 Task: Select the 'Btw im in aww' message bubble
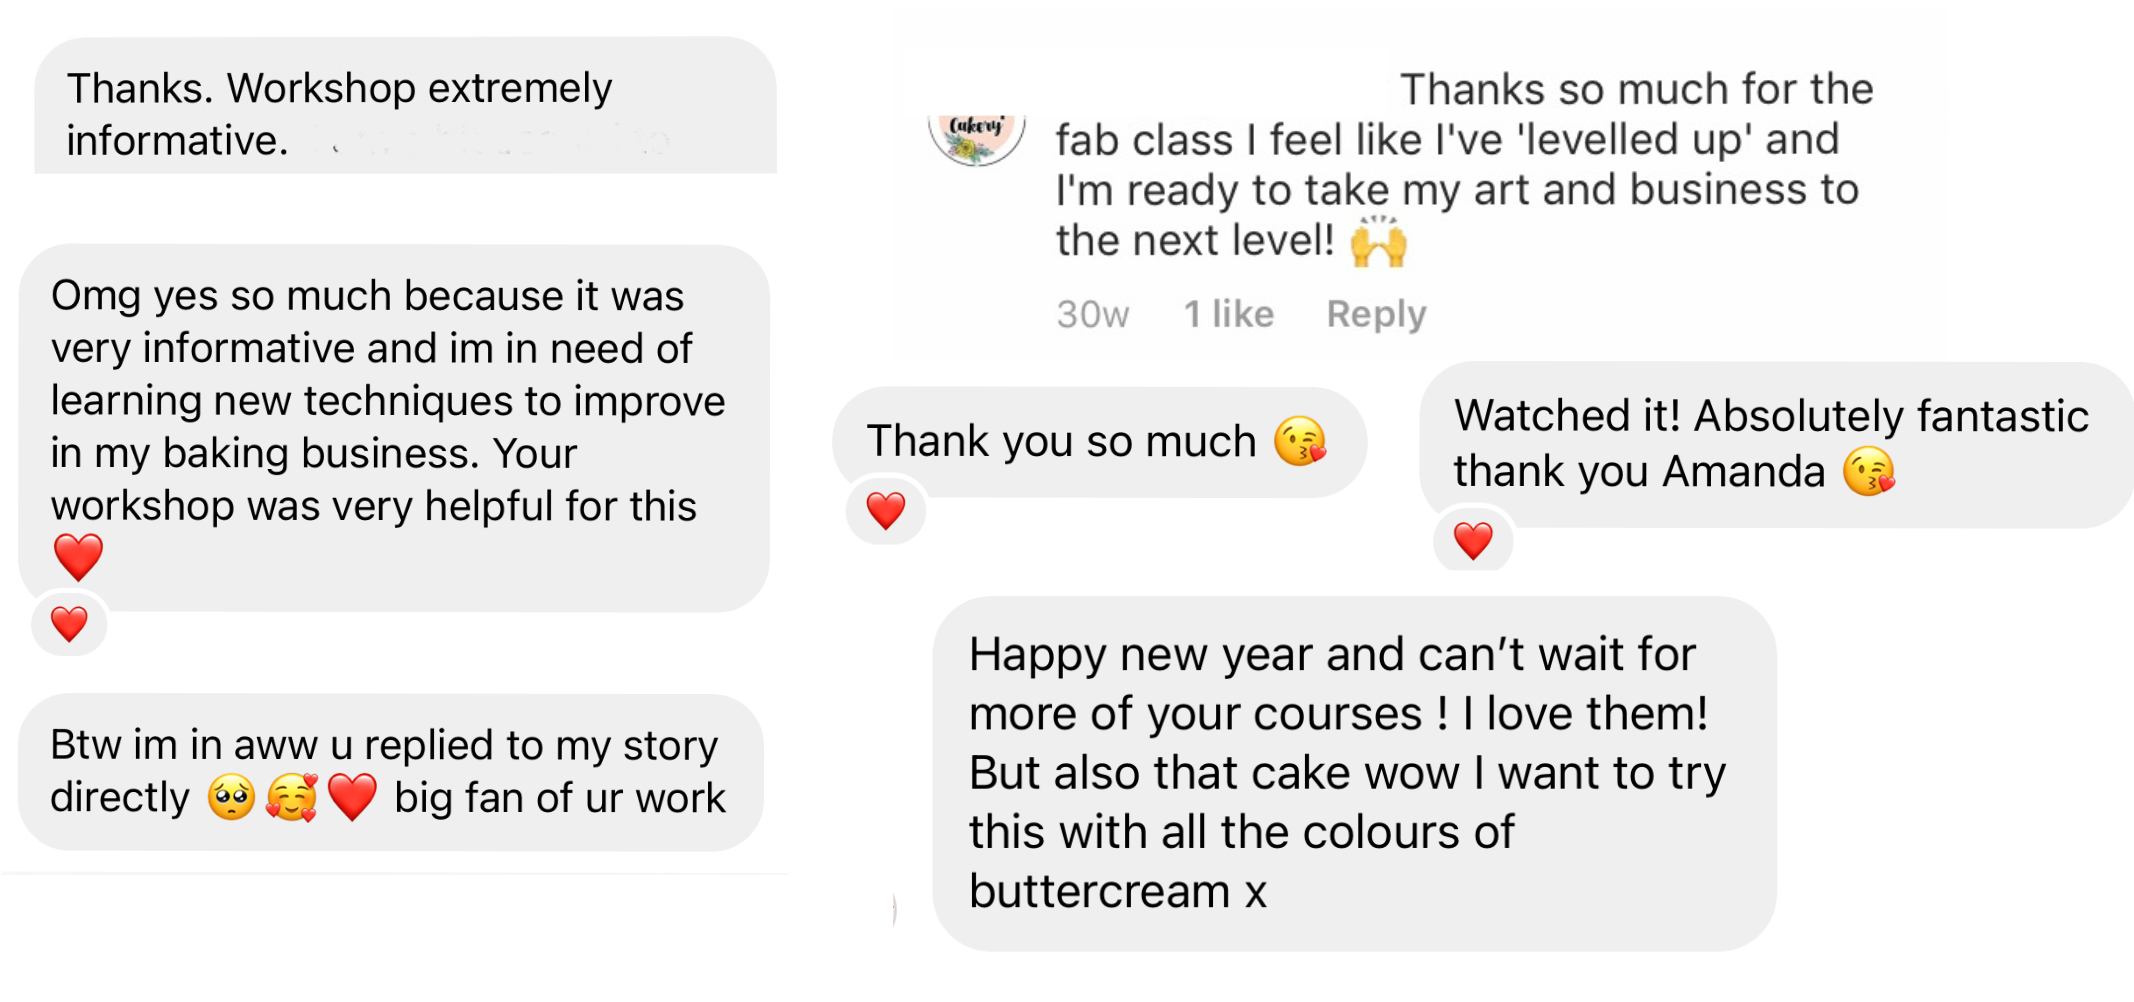[391, 772]
